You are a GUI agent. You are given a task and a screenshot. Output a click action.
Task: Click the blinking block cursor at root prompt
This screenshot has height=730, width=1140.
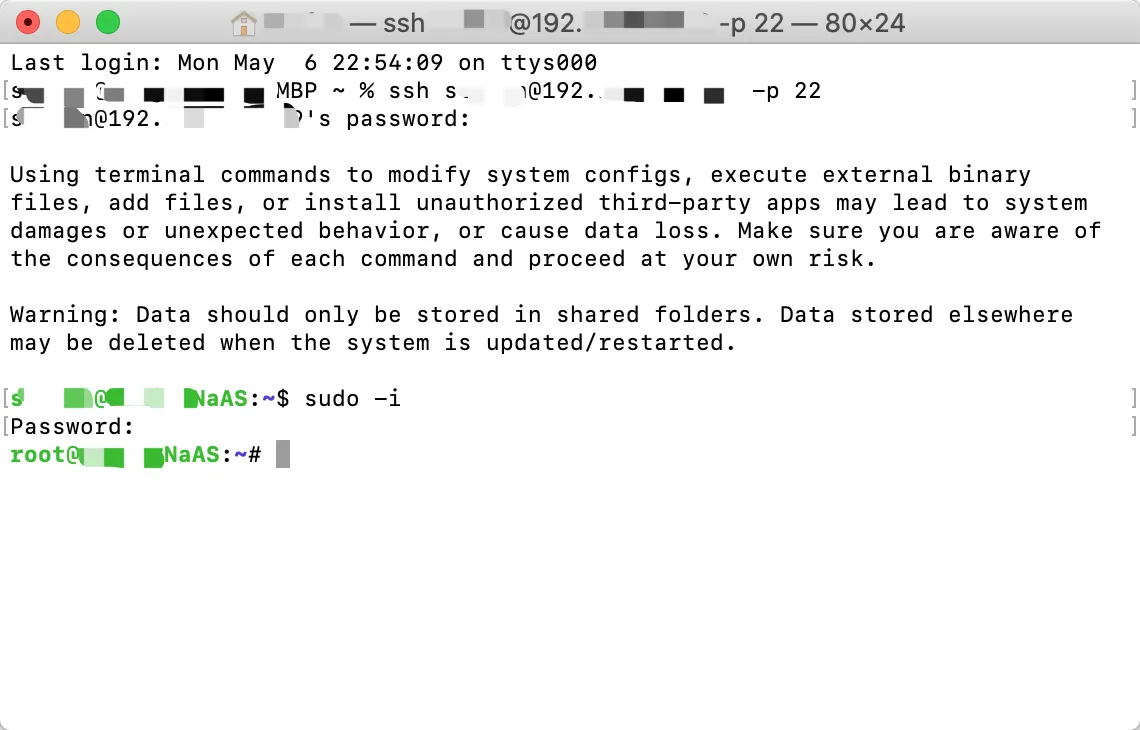(x=281, y=454)
